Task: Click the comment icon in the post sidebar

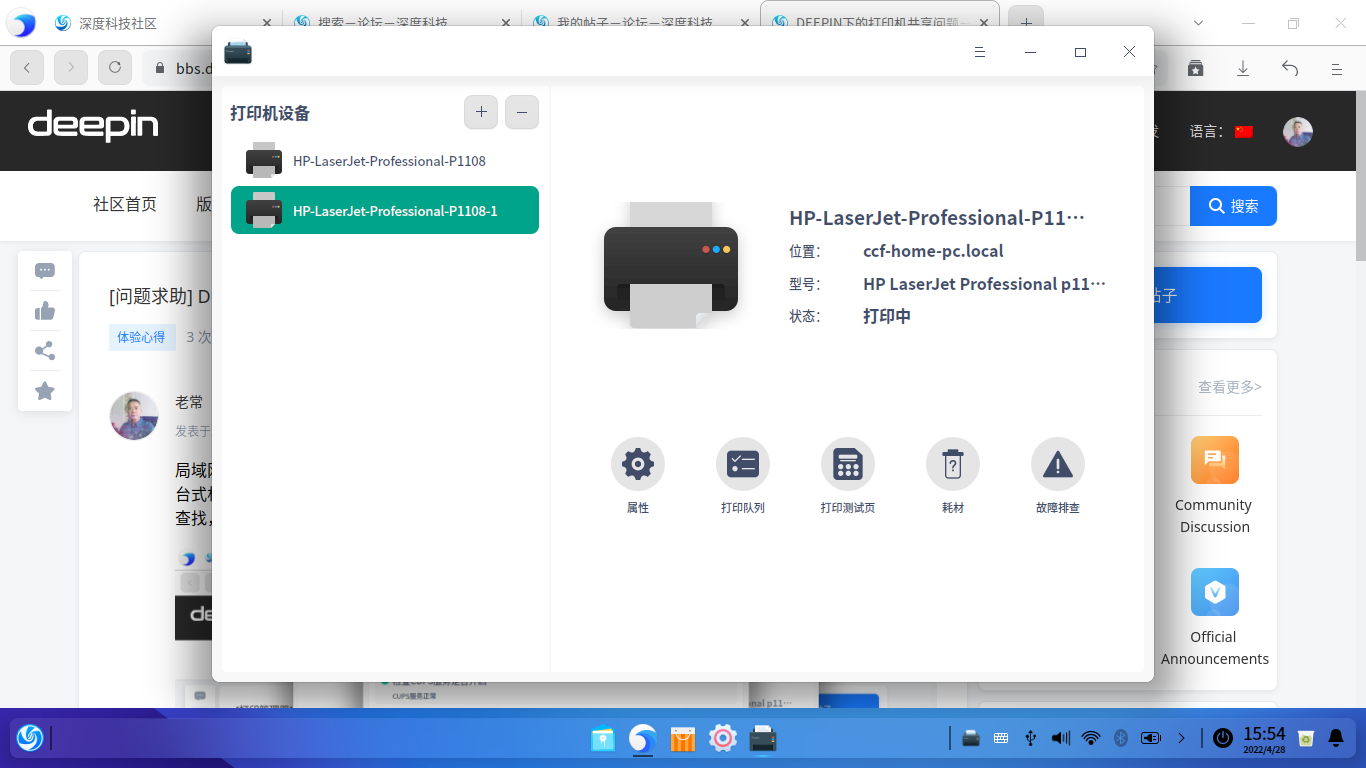Action: (45, 271)
